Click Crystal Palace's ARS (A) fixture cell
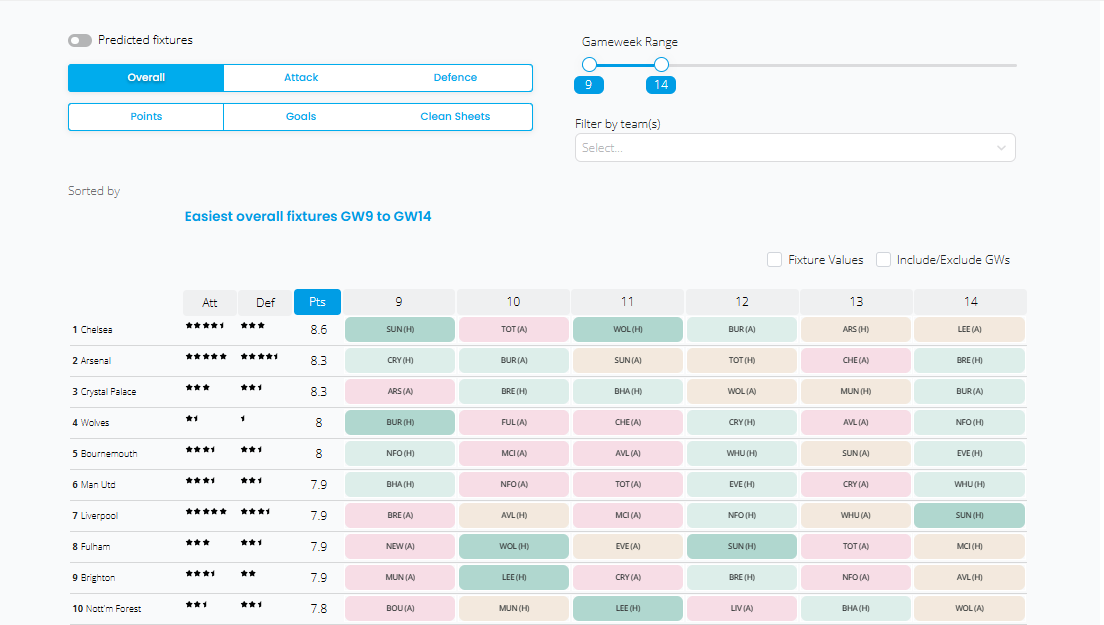 tap(400, 391)
